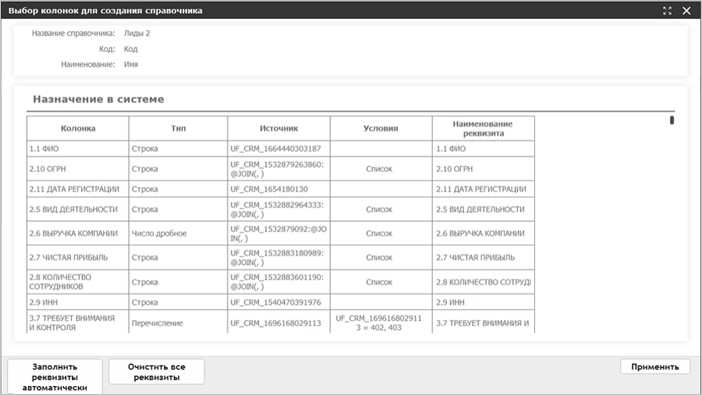Click source 'UF_CRM_1664440303187' cell
This screenshot has height=395, width=702.
(x=278, y=149)
